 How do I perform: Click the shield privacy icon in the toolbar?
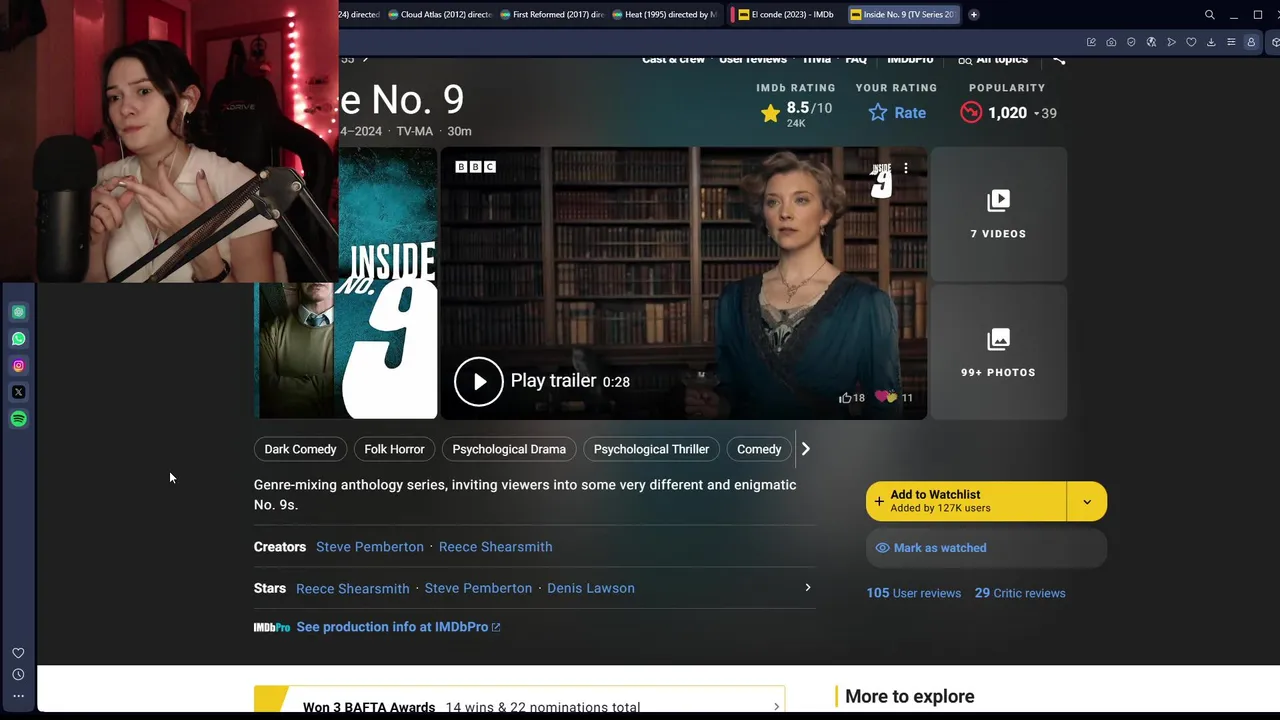(1131, 42)
